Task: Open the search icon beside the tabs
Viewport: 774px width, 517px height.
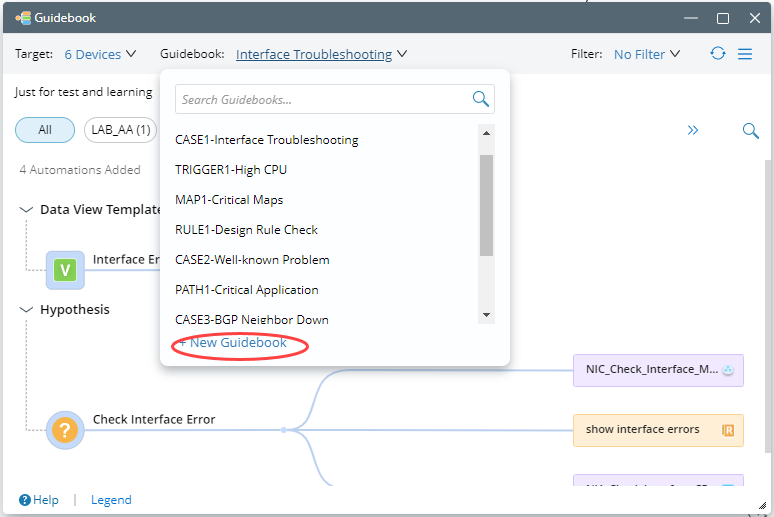Action: click(750, 130)
